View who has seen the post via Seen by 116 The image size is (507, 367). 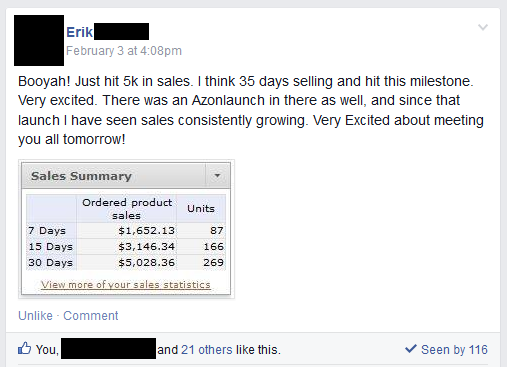click(x=454, y=350)
